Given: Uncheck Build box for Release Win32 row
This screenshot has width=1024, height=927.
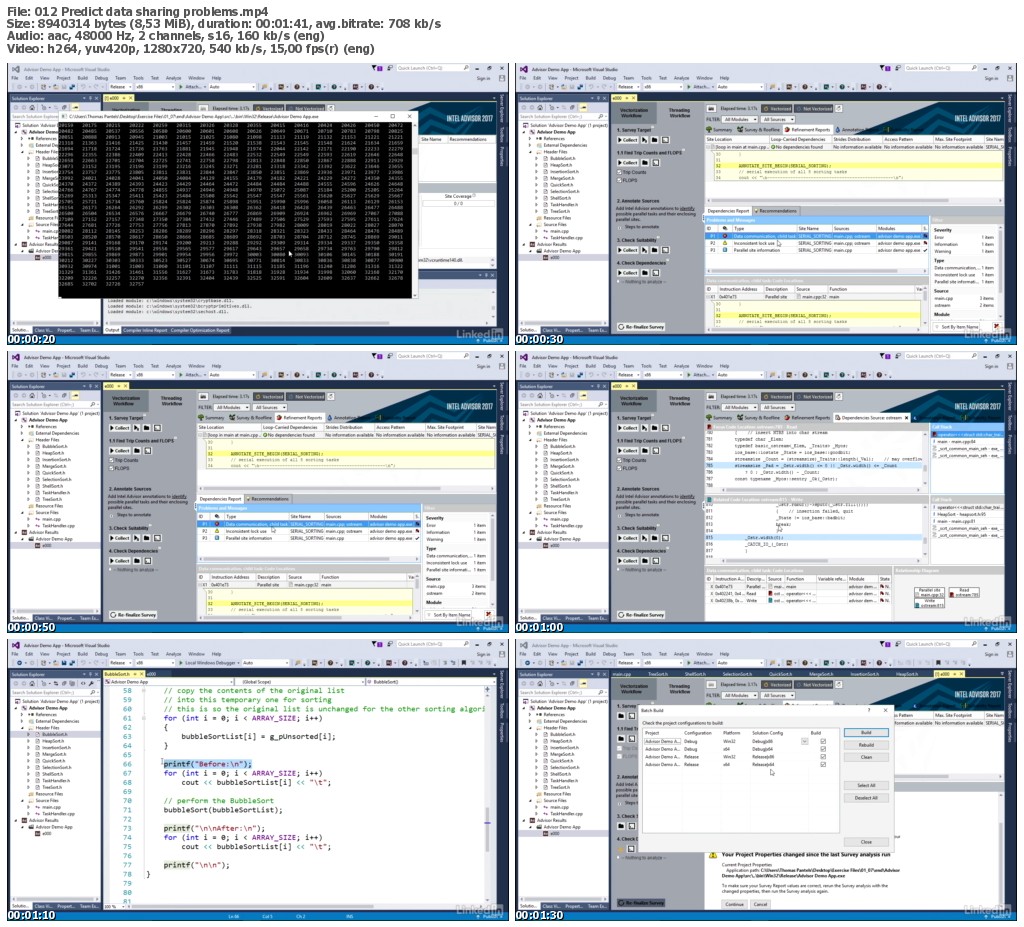Looking at the screenshot, I should (823, 756).
